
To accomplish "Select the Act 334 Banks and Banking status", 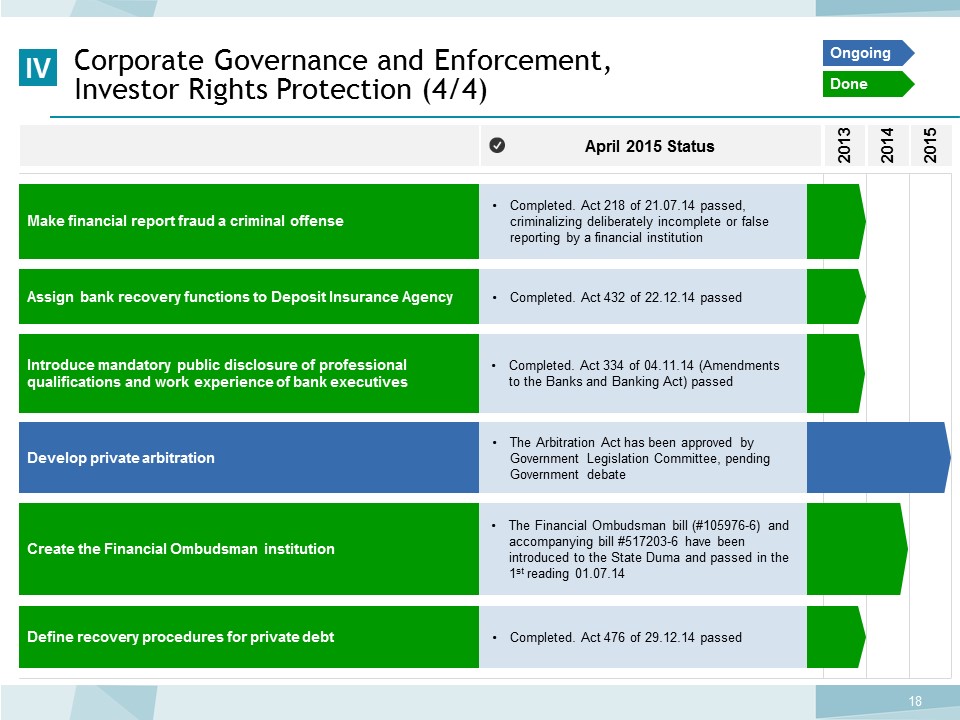I will [x=643, y=373].
